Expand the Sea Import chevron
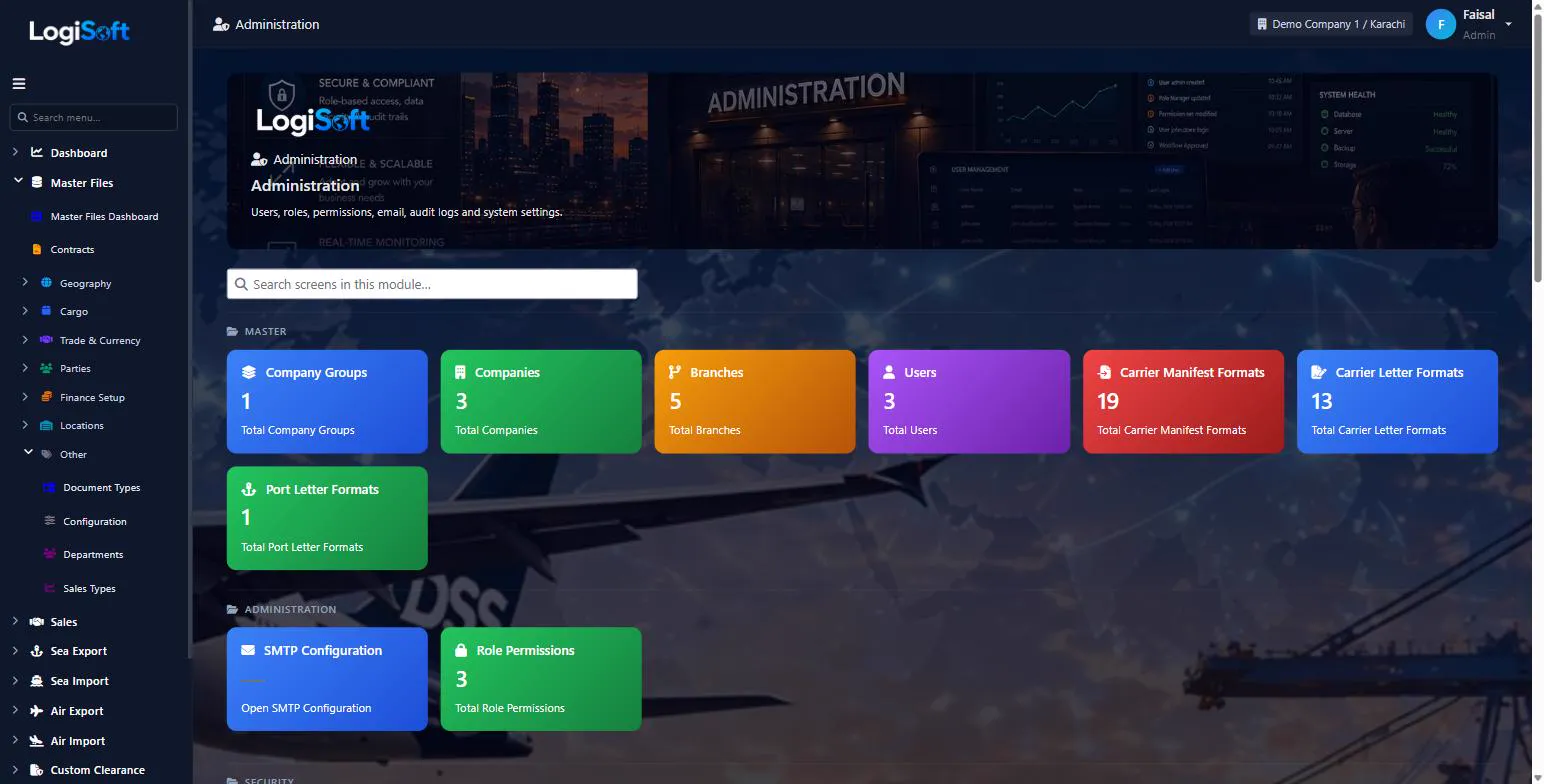1544x784 pixels. coord(15,681)
